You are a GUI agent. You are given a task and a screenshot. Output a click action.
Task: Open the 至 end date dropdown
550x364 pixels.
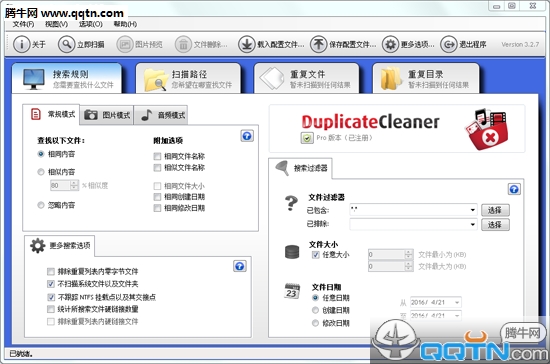[x=457, y=316]
